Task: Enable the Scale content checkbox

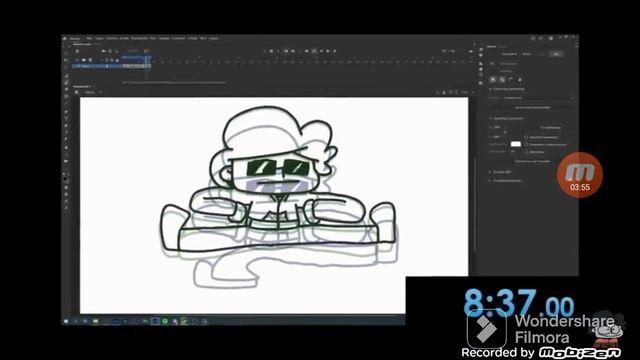Action: 527,137
